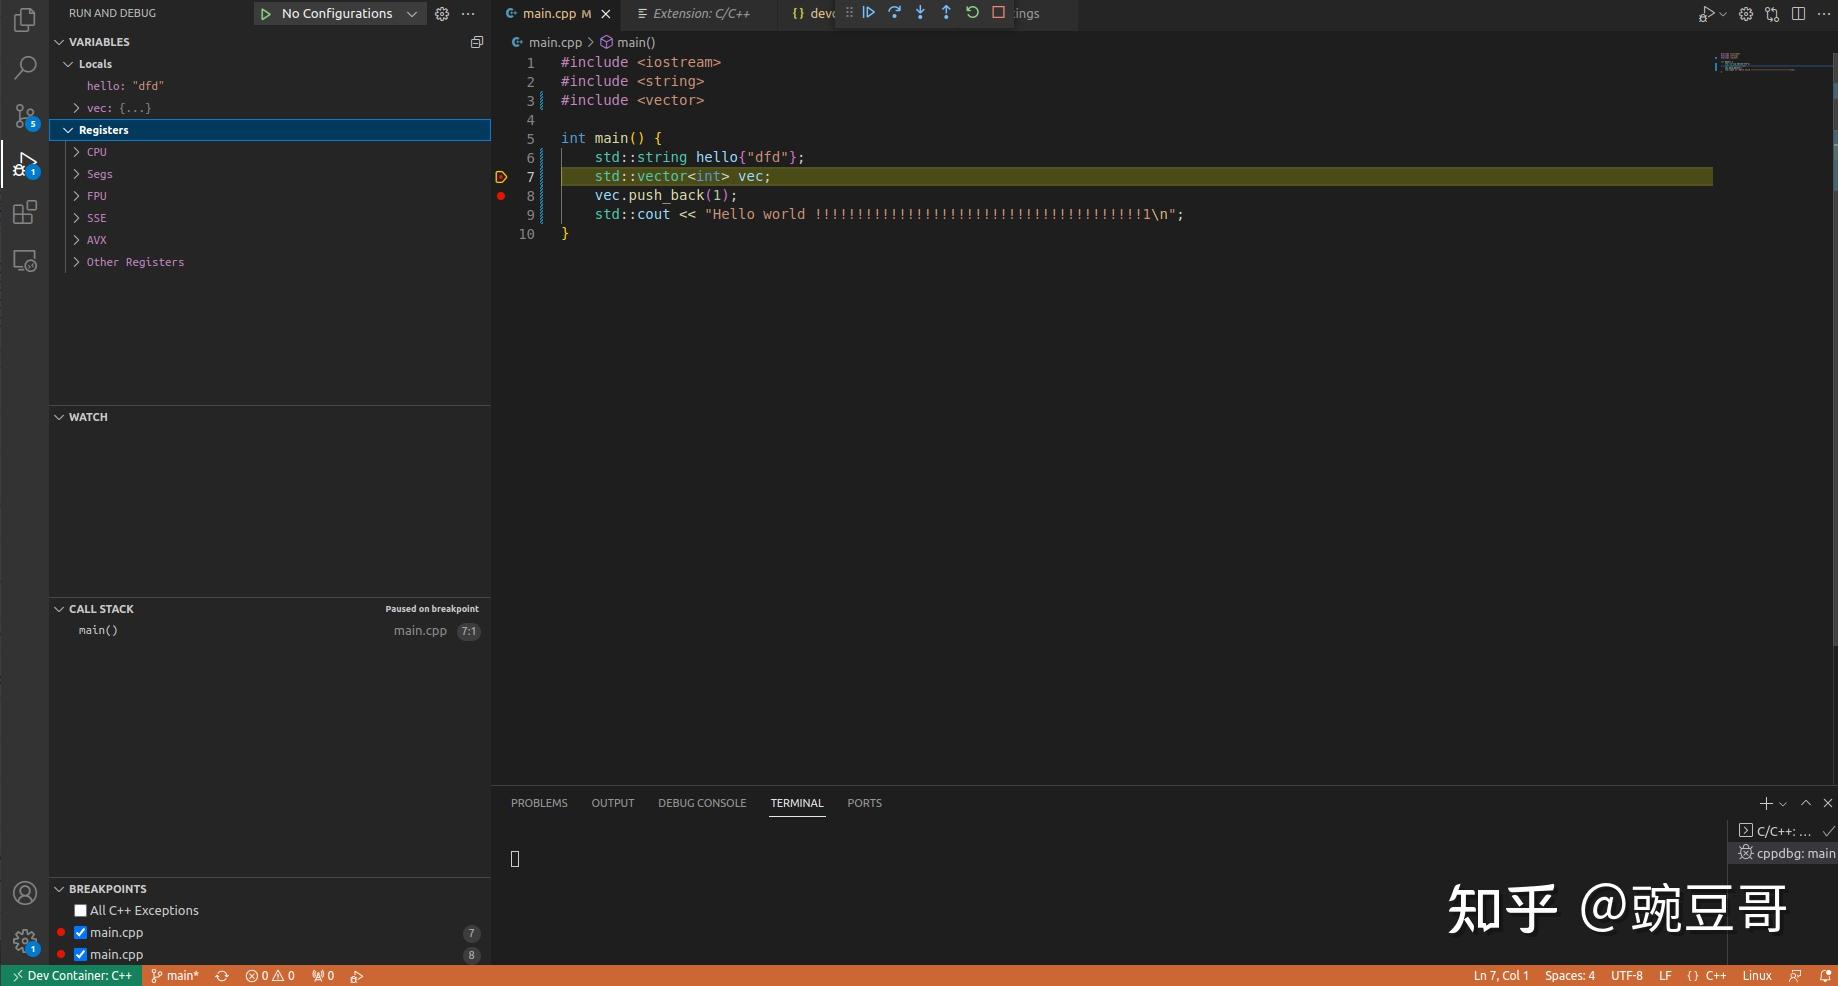This screenshot has height=986, width=1838.
Task: Click the Step Into debug icon
Action: click(920, 13)
